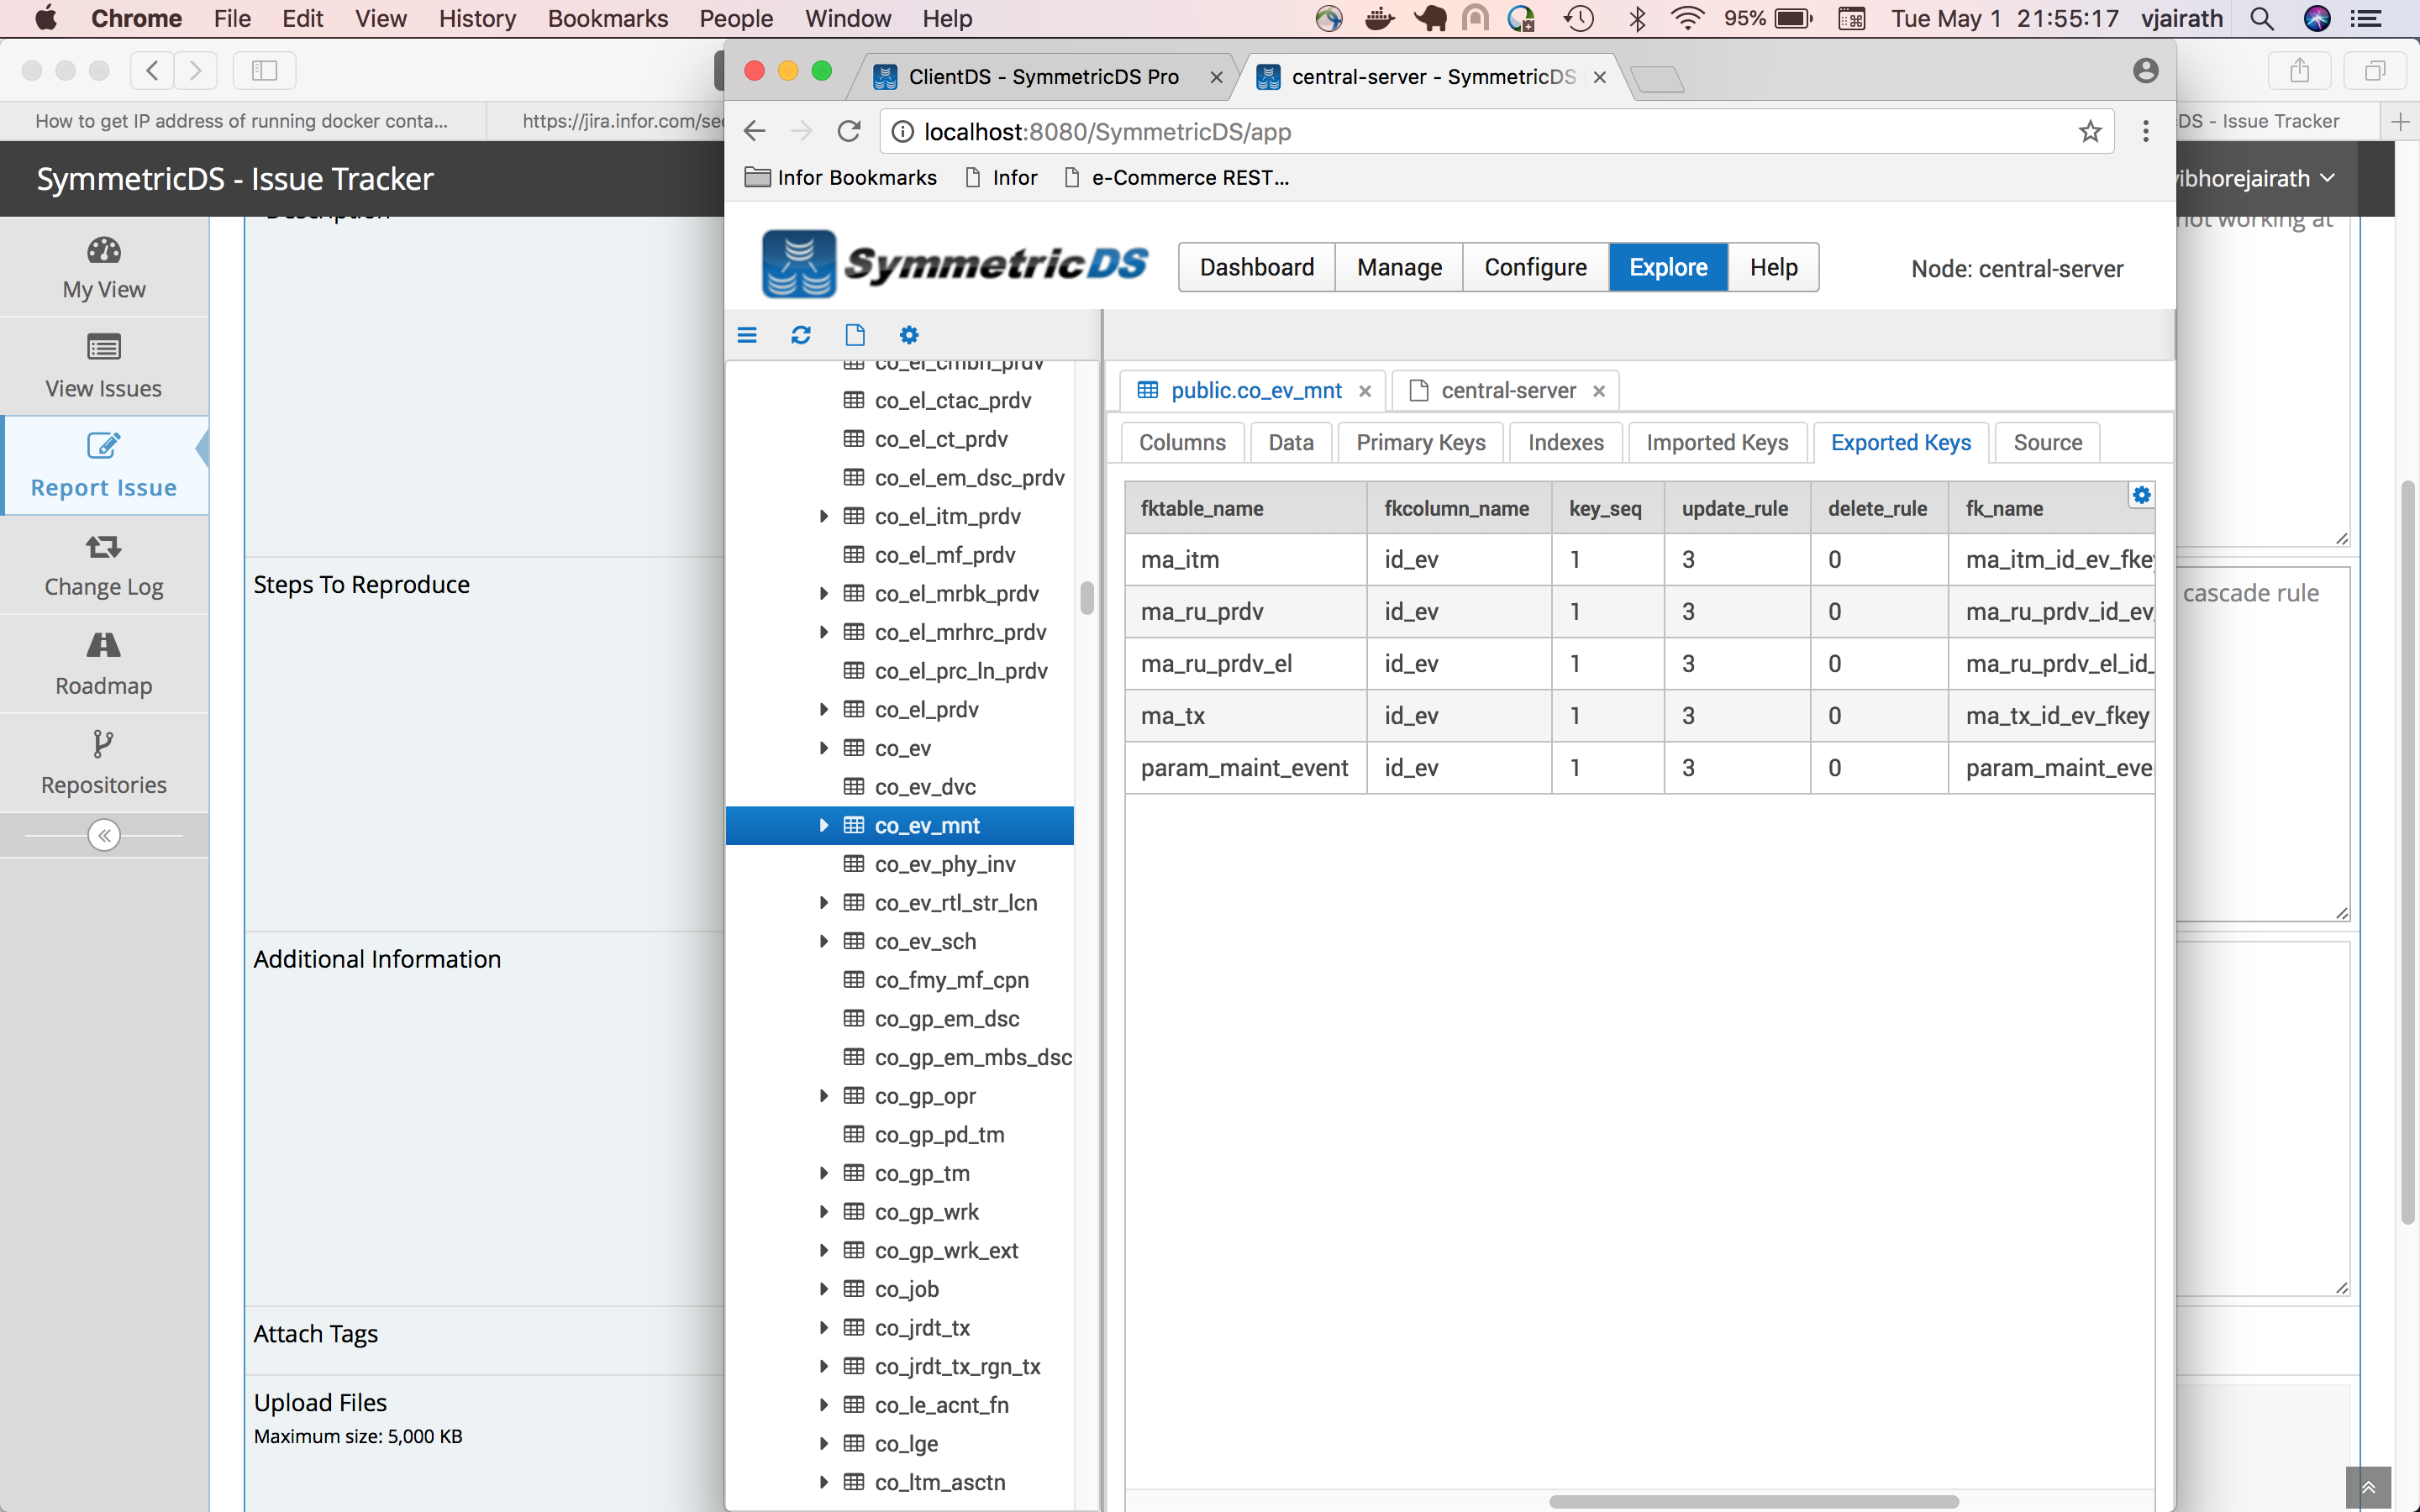
Task: Open Repositories in Issue Tracker sidebar
Action: [x=104, y=763]
